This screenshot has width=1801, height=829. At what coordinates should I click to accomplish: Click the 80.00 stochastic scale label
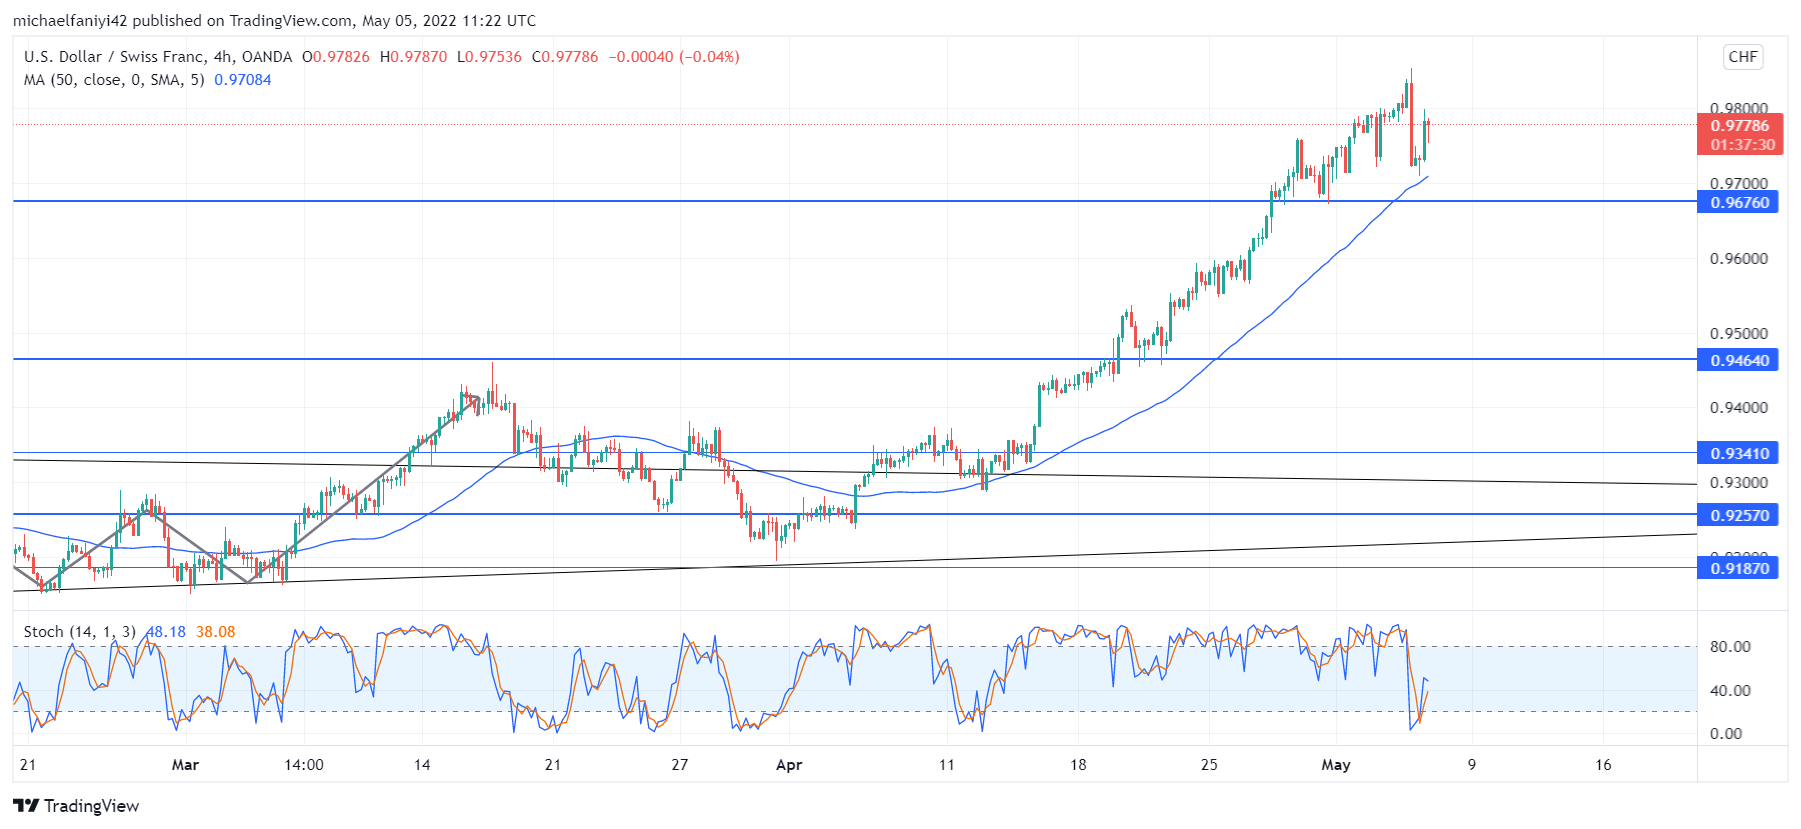(x=1730, y=647)
